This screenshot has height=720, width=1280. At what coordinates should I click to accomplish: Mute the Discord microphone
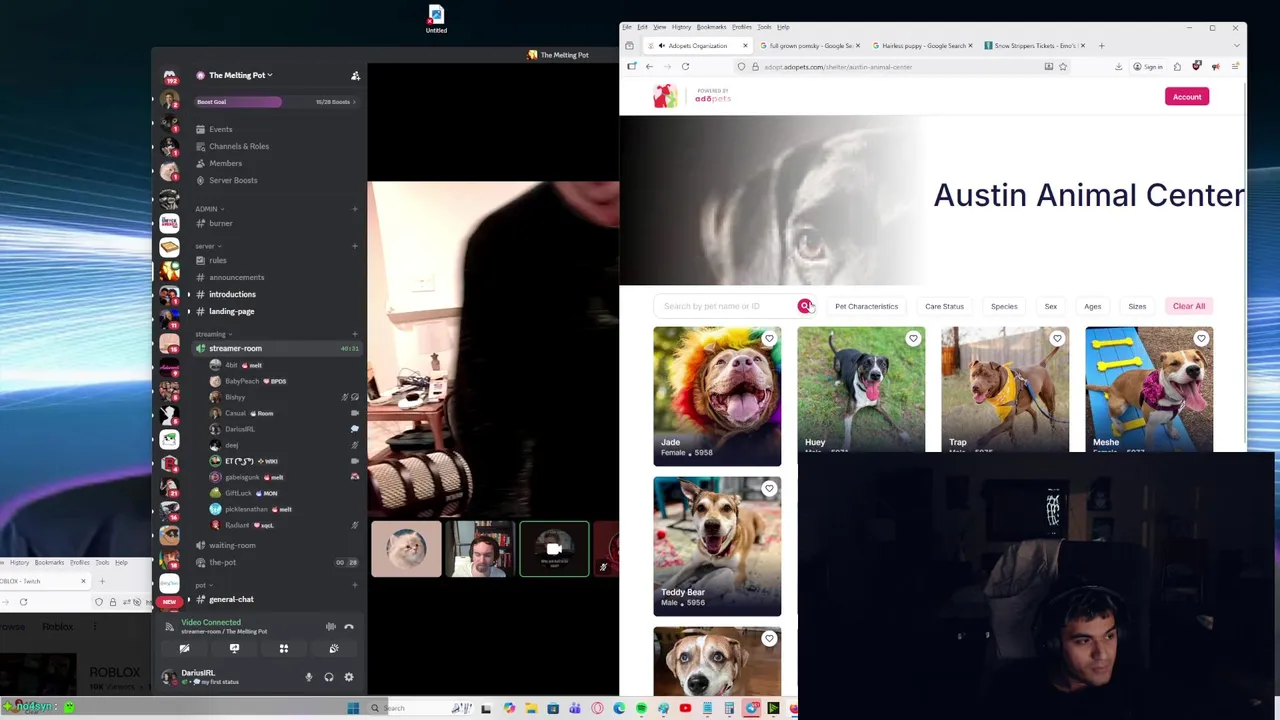pos(309,677)
